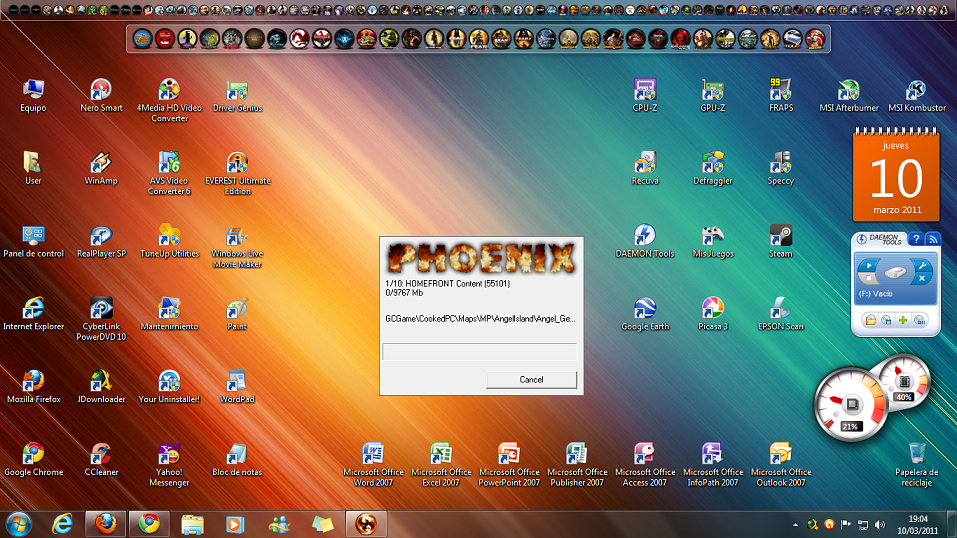Open Microsoft Office Excel 2007 icon
This screenshot has width=957, height=538.
pyautogui.click(x=441, y=465)
